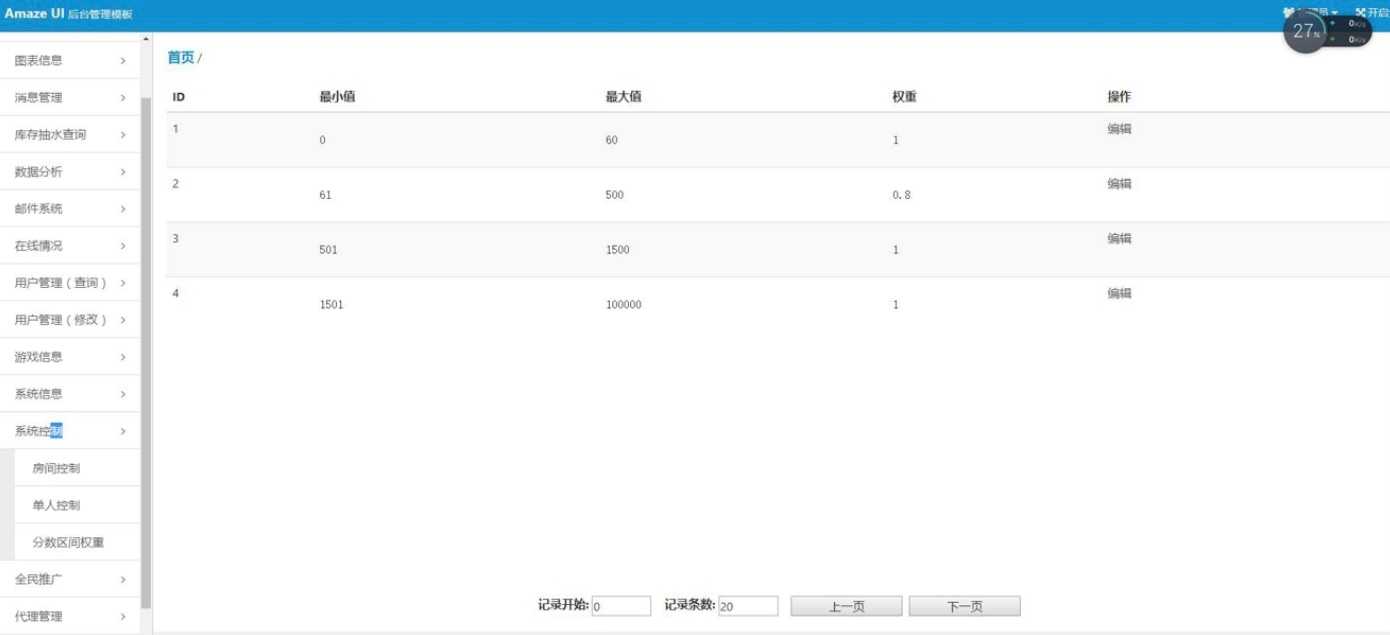Click chevron beside 用户管理（修改）
This screenshot has width=1390, height=635.
click(123, 320)
